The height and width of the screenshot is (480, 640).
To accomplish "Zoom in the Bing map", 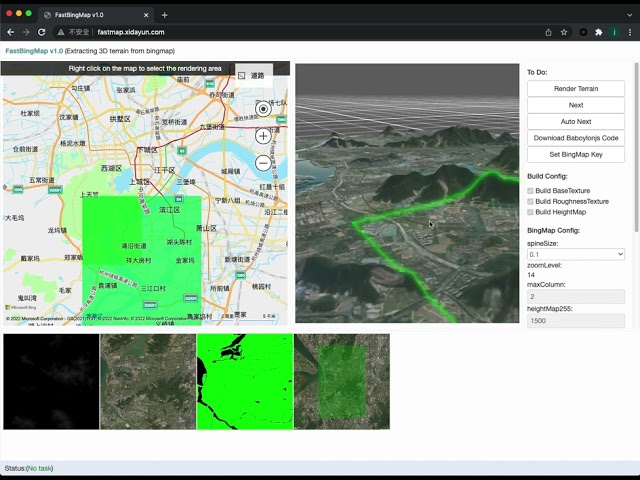I will (263, 136).
